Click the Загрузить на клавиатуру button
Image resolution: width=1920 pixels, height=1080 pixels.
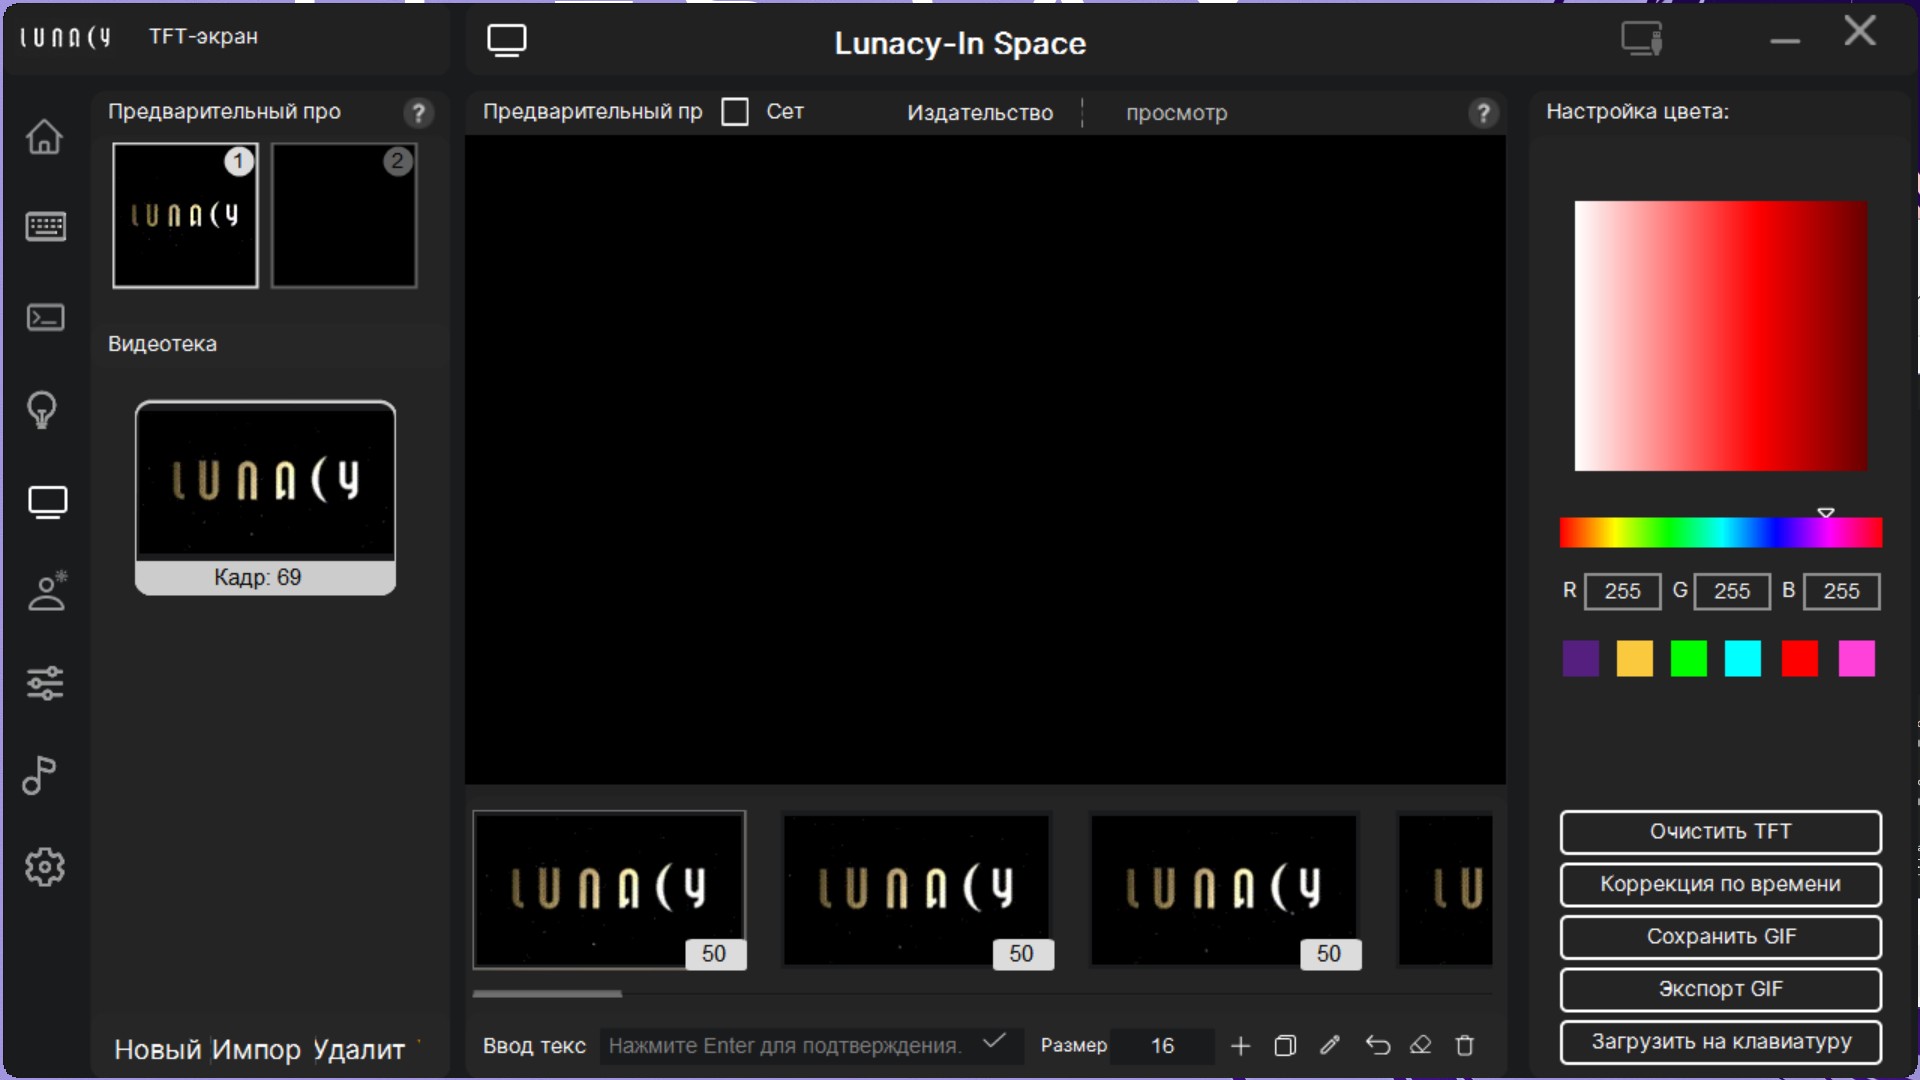[1720, 1042]
